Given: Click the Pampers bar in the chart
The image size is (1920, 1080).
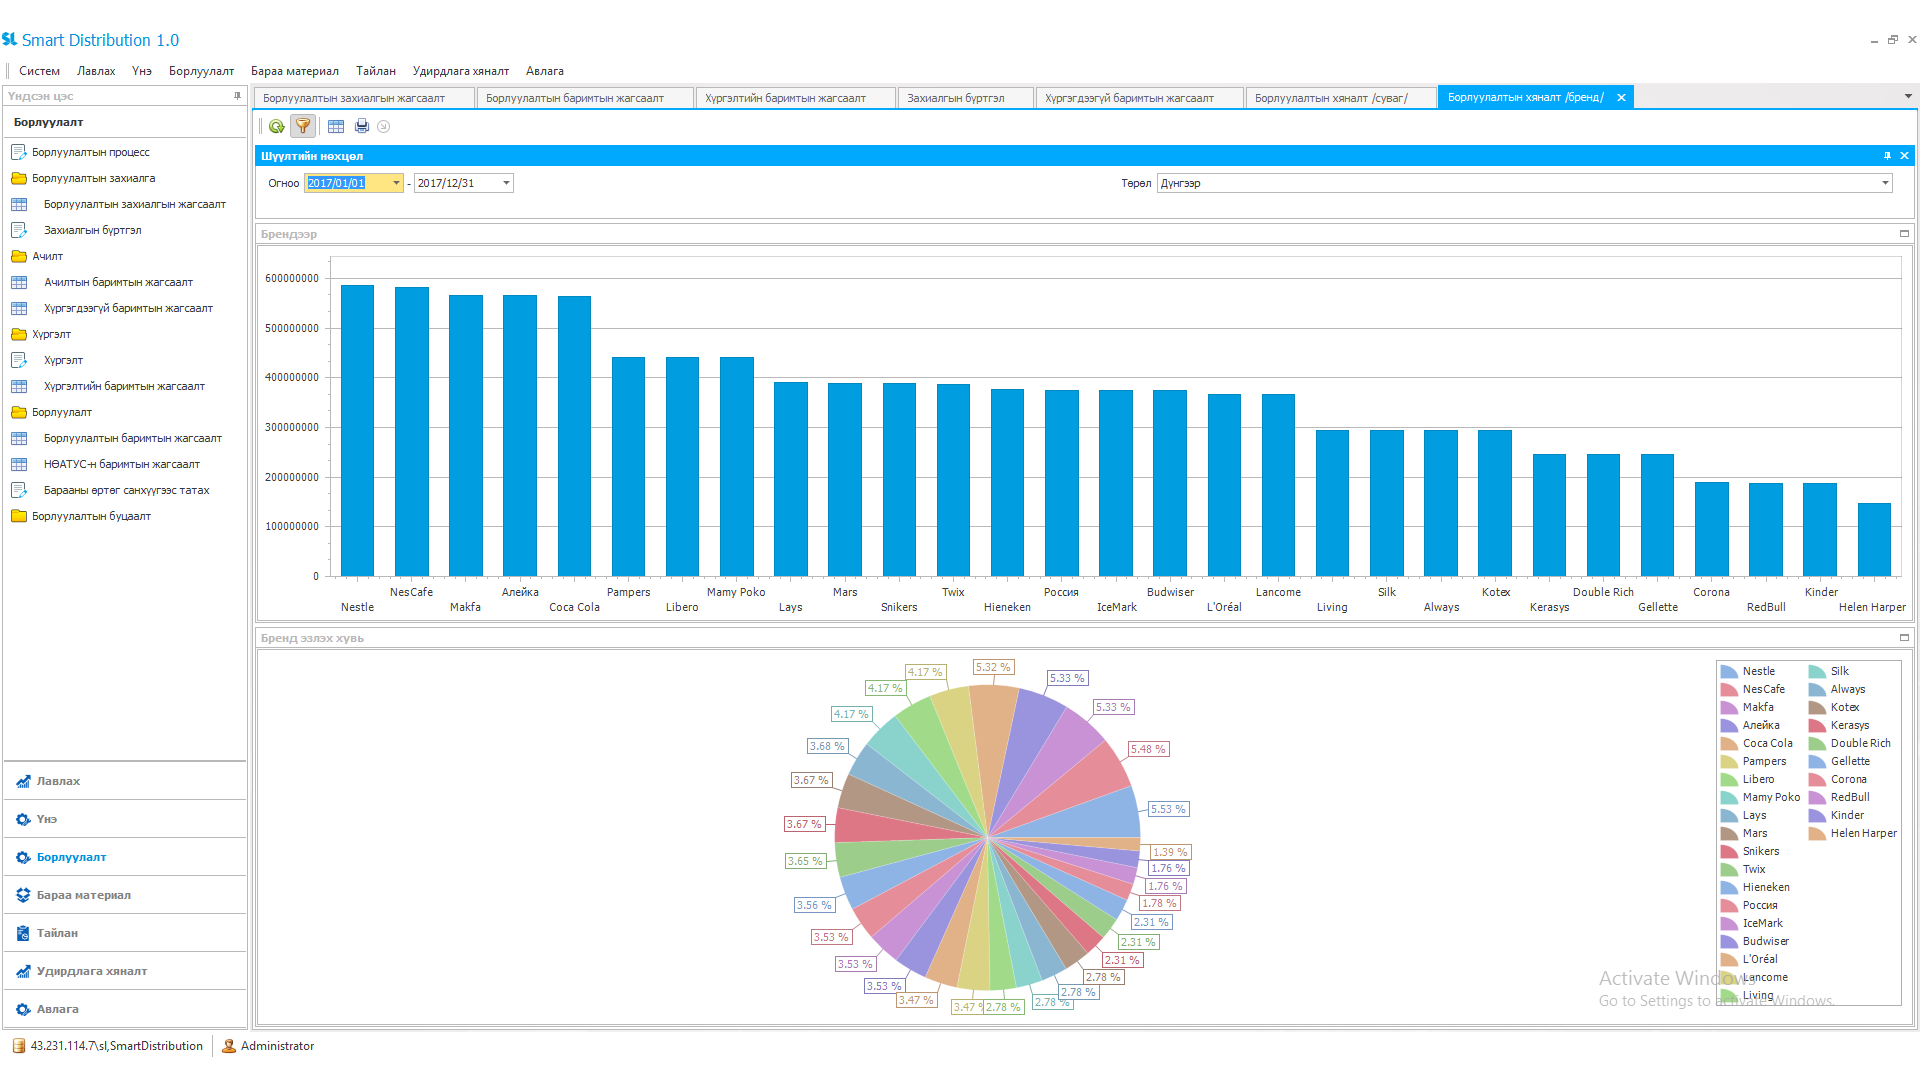Looking at the screenshot, I should point(628,467).
